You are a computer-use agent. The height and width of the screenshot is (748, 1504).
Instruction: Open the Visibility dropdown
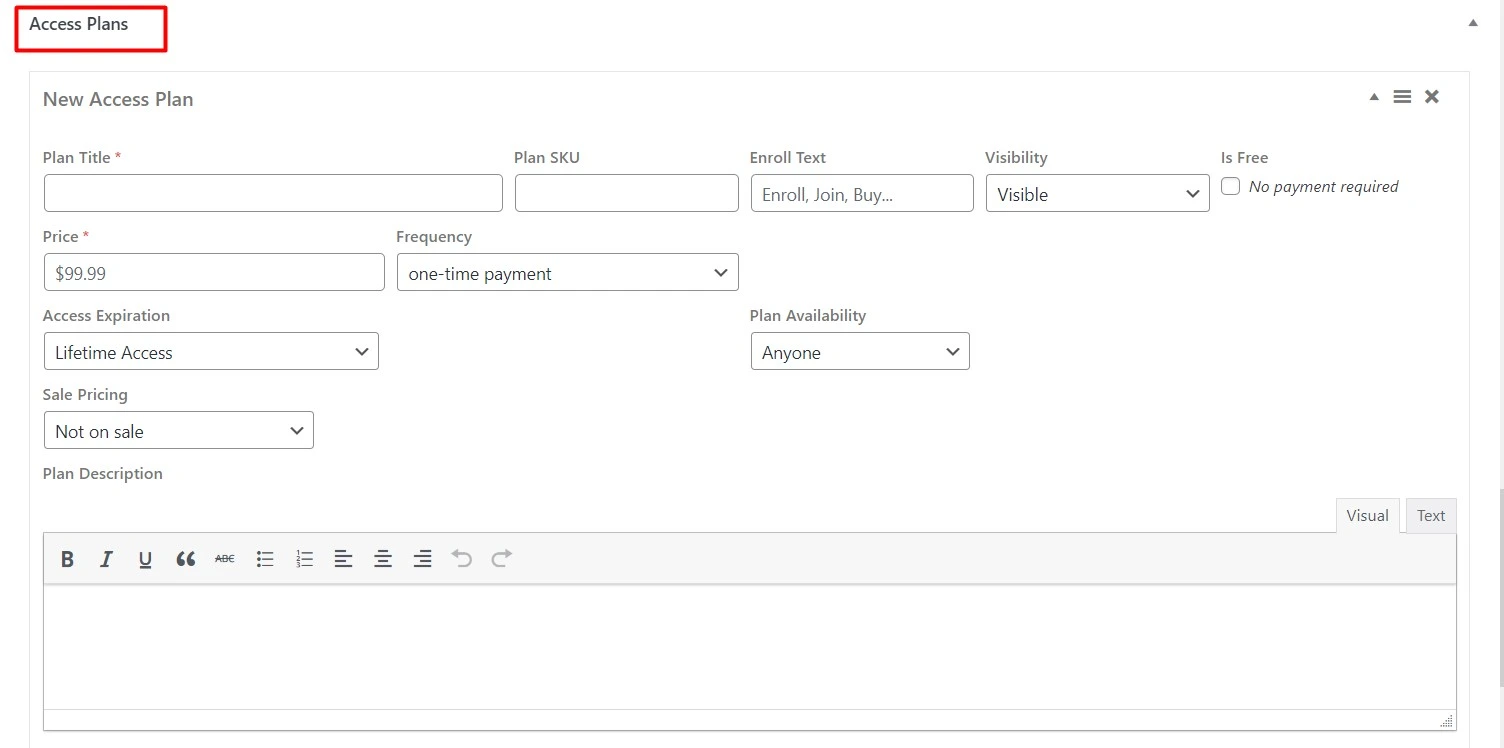click(1097, 194)
